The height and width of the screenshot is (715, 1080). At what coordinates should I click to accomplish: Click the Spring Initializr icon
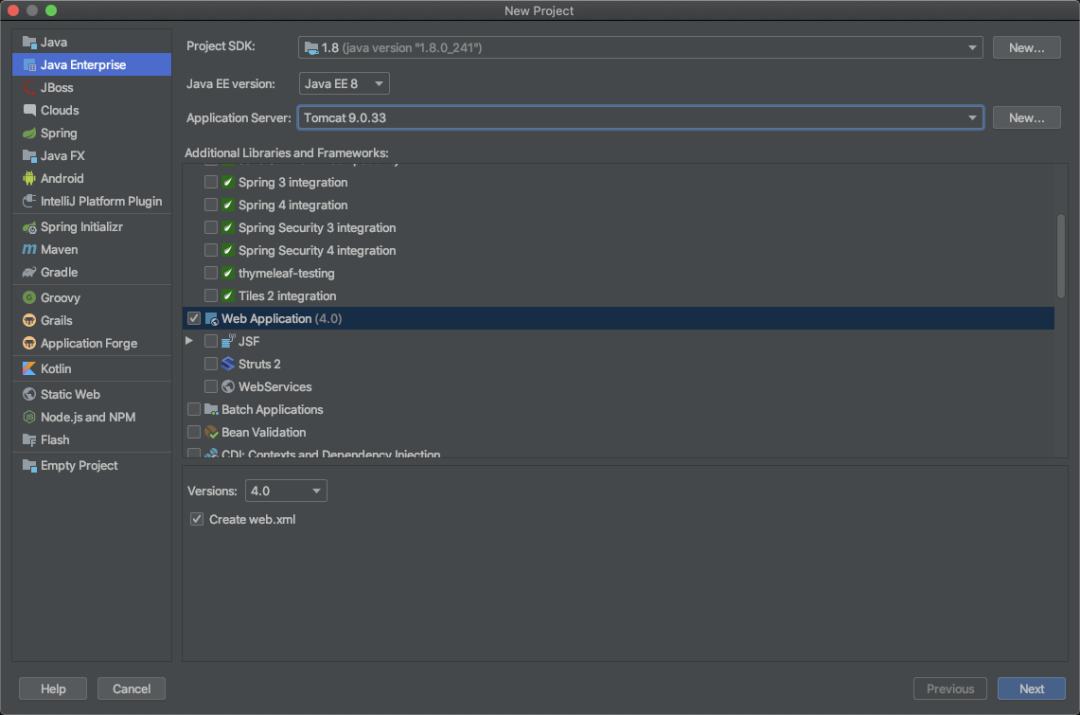29,227
